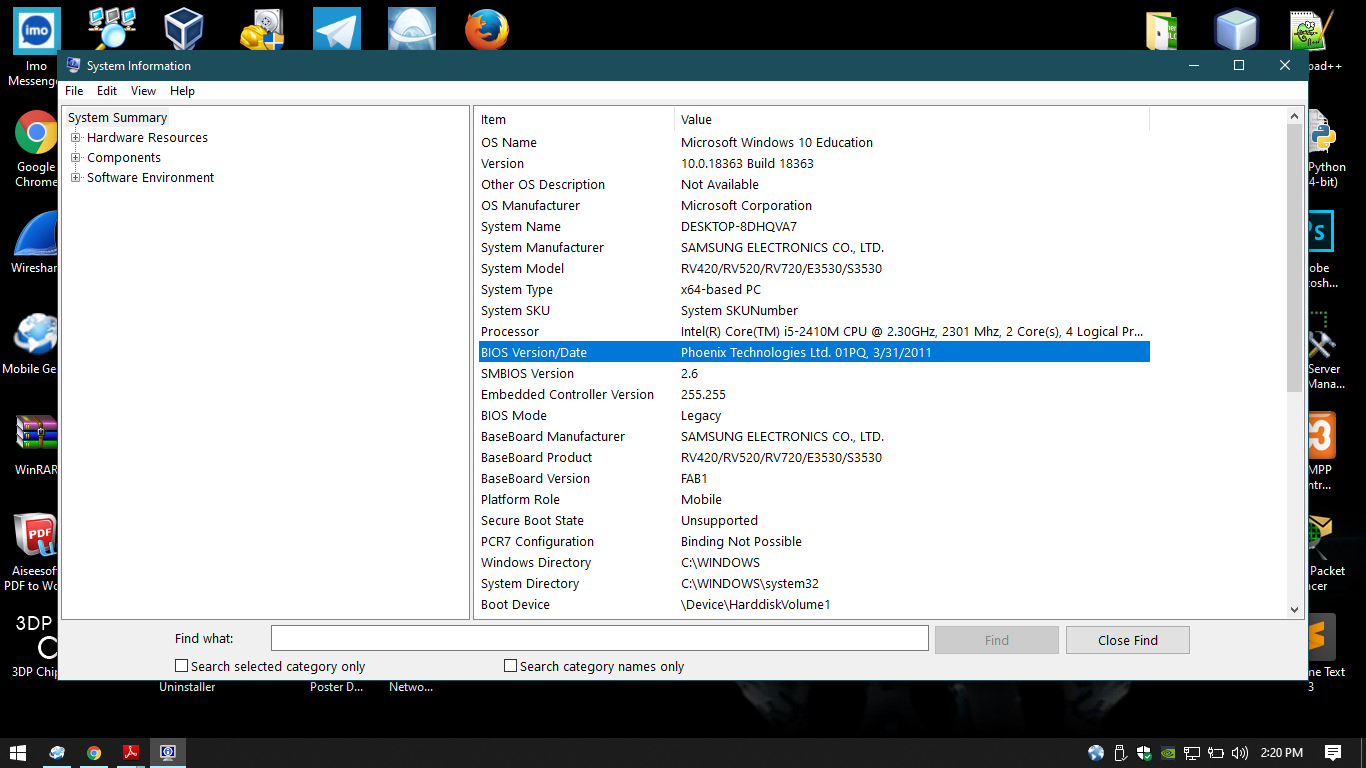Enable Search selected category only
Viewport: 1366px width, 768px height.
(181, 665)
